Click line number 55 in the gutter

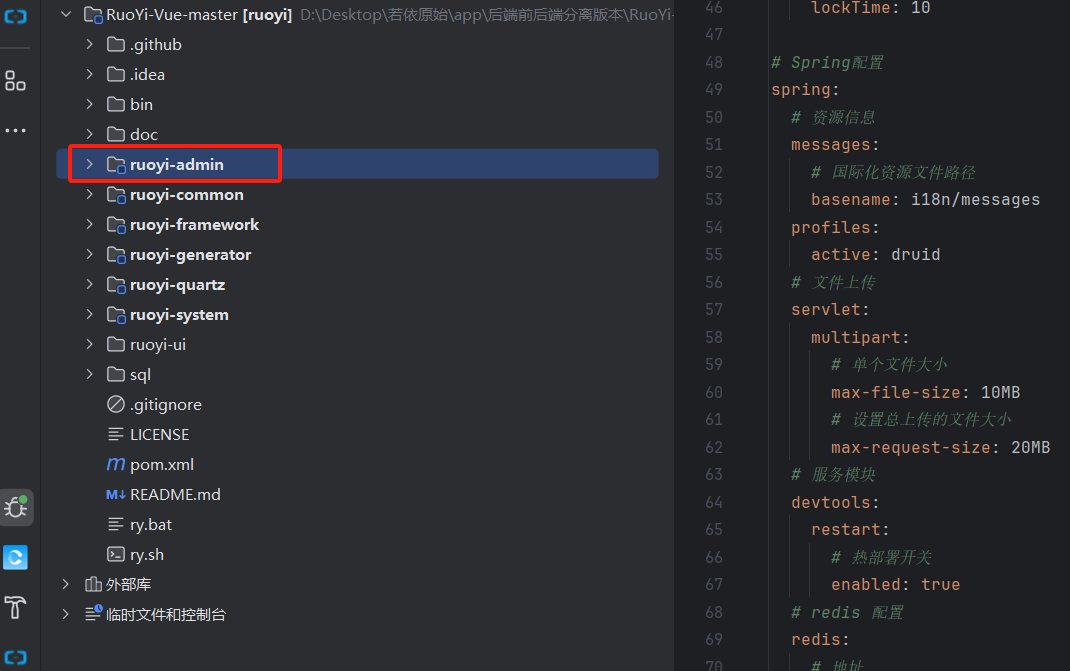[714, 255]
